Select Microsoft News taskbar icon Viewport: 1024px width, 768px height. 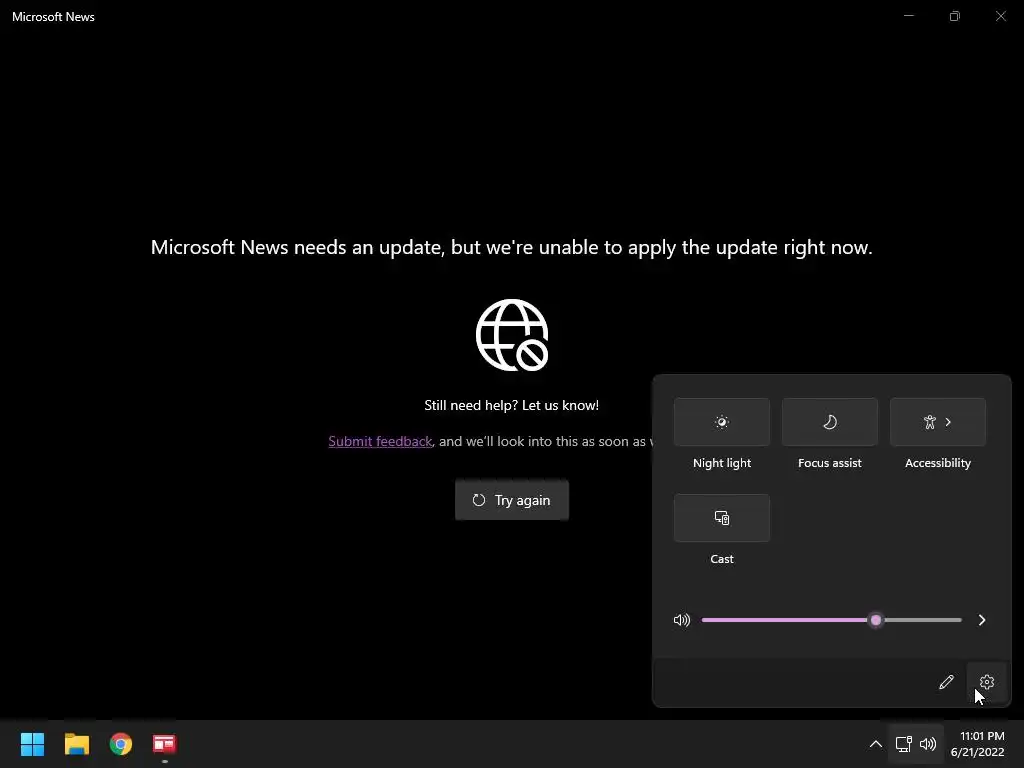coord(165,744)
